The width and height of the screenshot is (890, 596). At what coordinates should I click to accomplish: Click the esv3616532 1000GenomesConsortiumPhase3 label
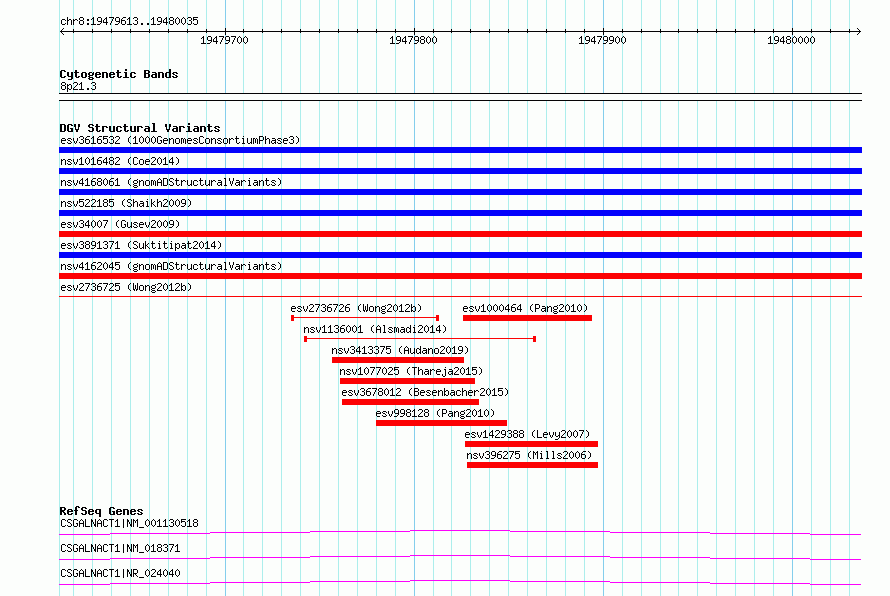(x=180, y=140)
